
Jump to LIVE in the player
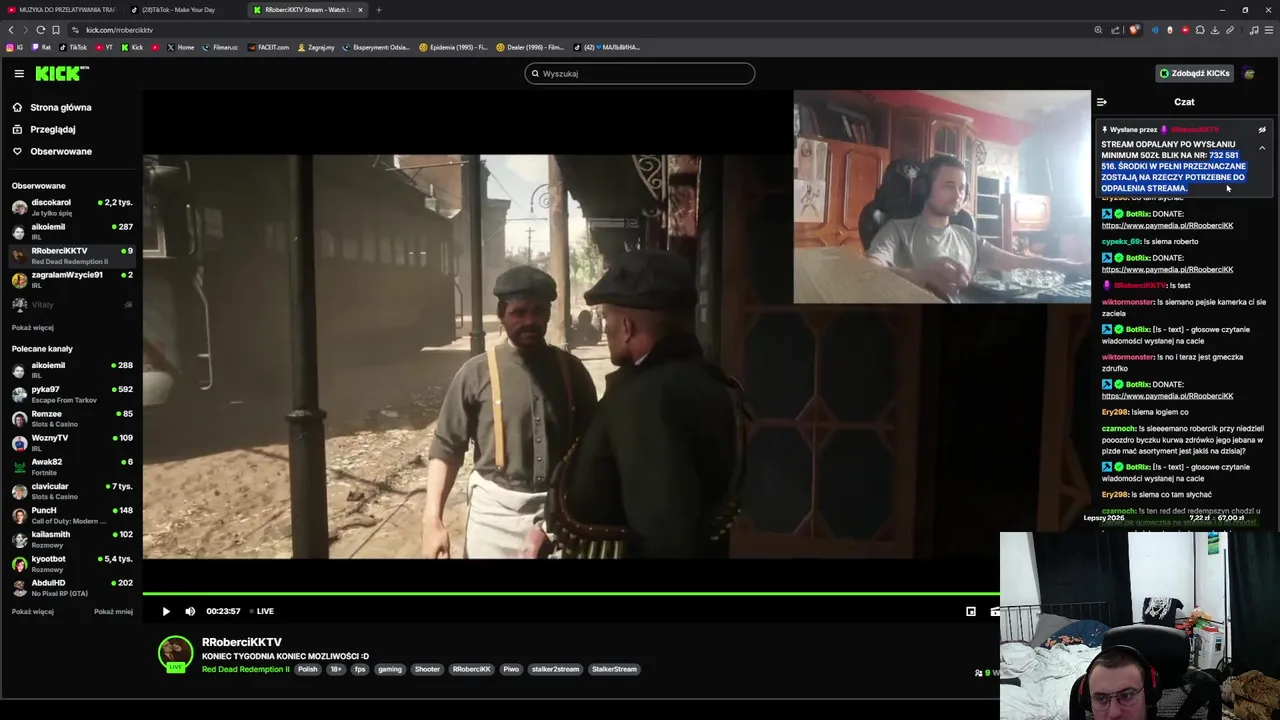[x=262, y=611]
